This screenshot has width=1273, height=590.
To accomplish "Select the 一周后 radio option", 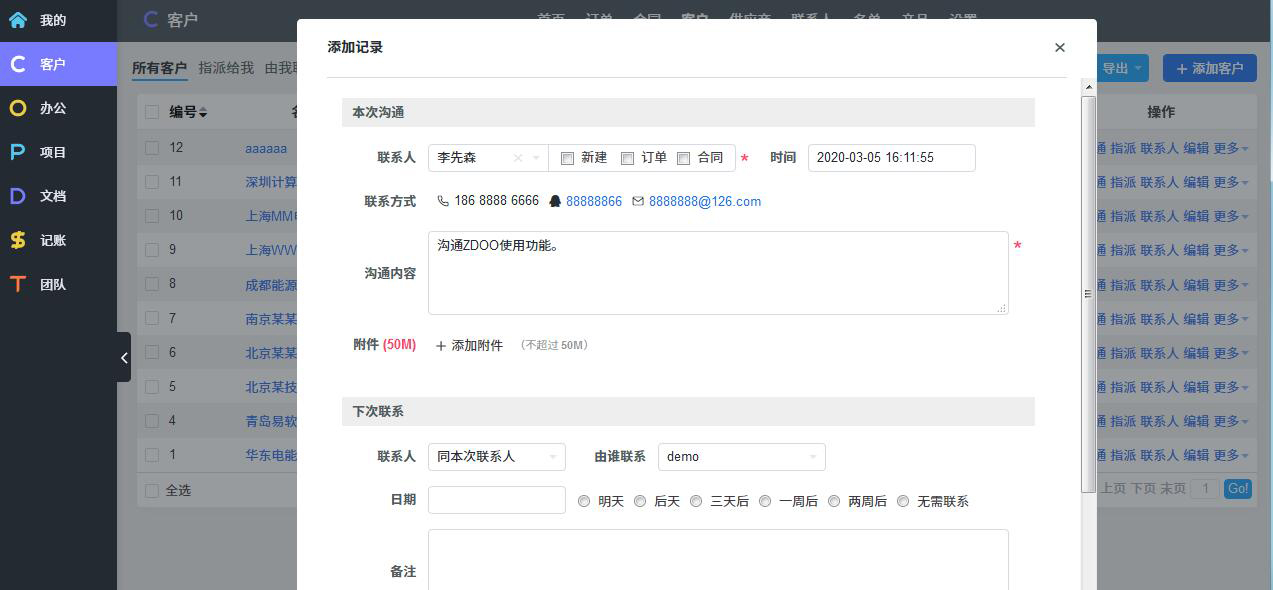I will [765, 501].
